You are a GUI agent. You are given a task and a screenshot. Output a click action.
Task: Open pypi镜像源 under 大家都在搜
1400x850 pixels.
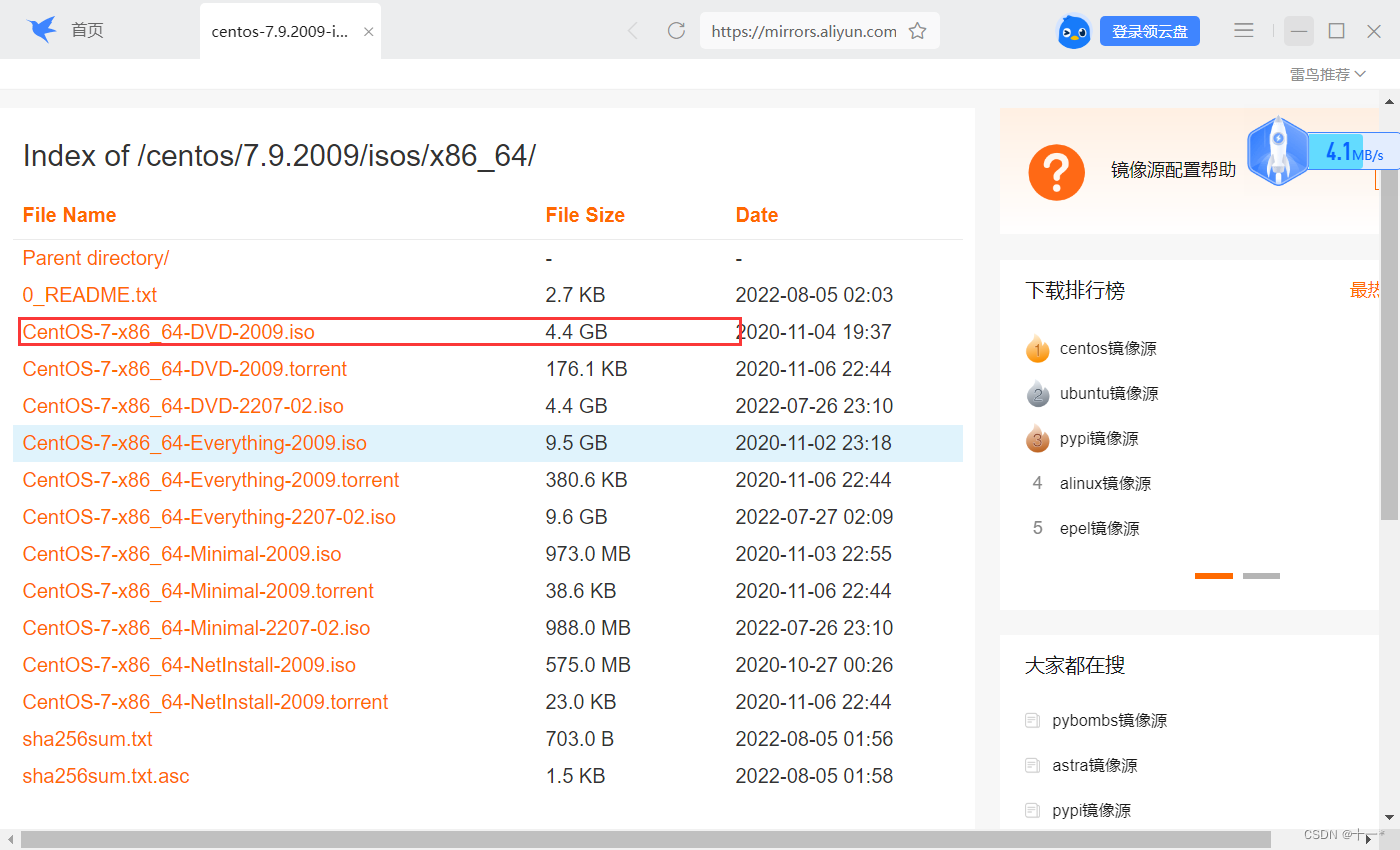point(1091,810)
